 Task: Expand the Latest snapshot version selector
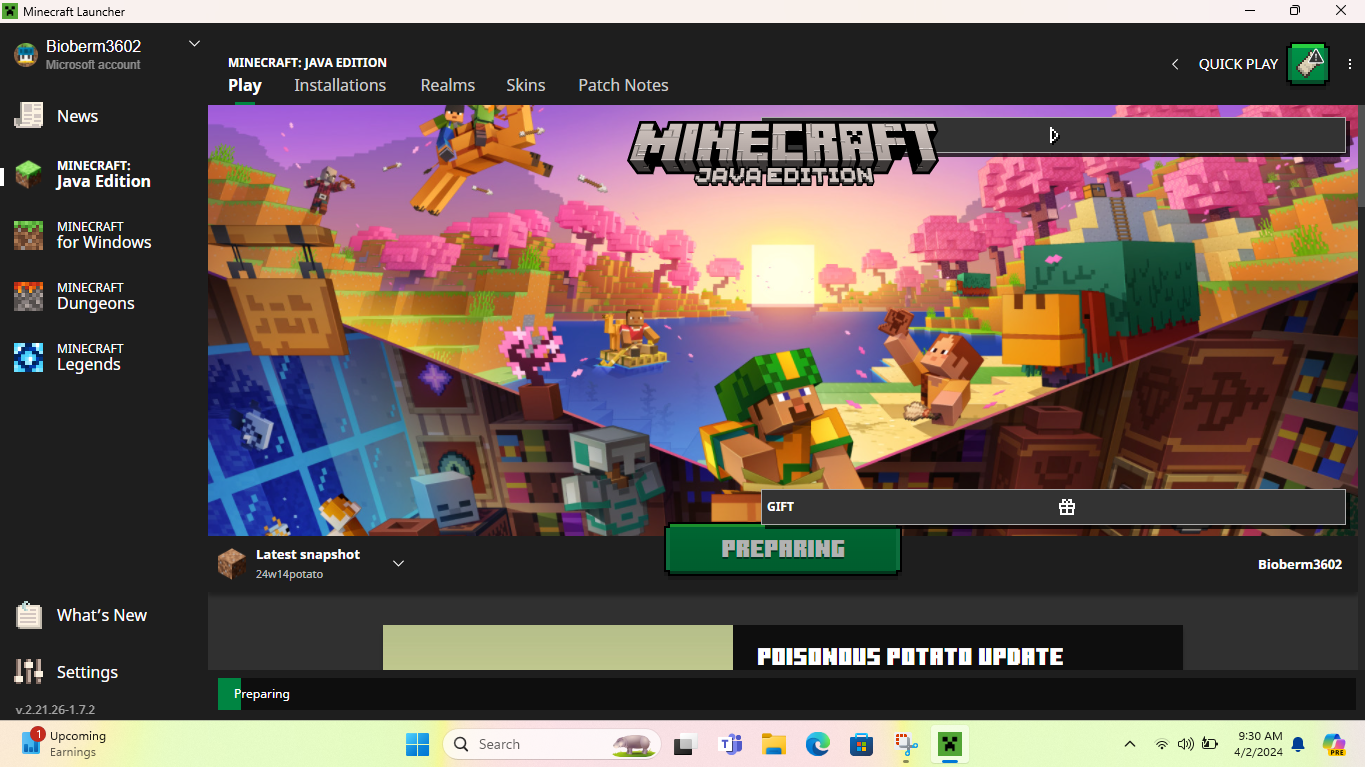coord(398,564)
